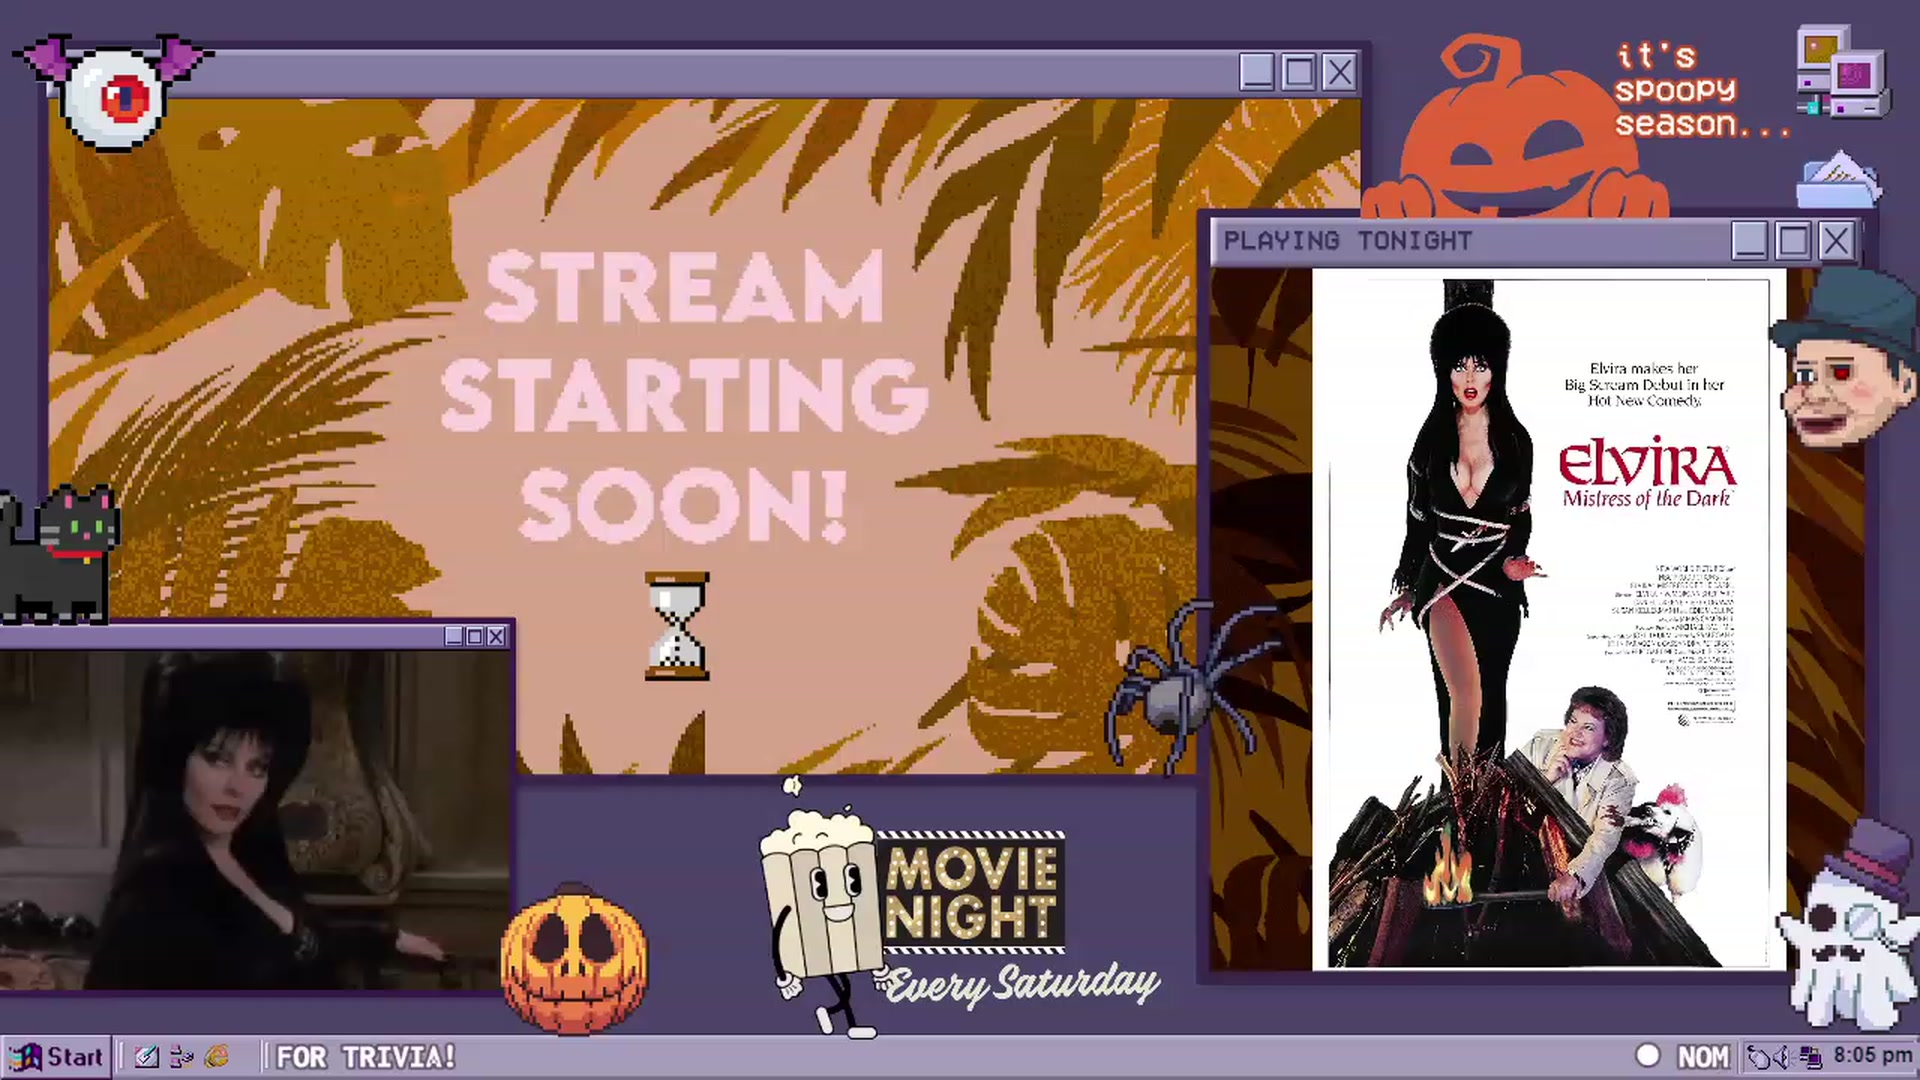Screen dimensions: 1920x1080
Task: Close the small video clip window
Action: click(496, 636)
